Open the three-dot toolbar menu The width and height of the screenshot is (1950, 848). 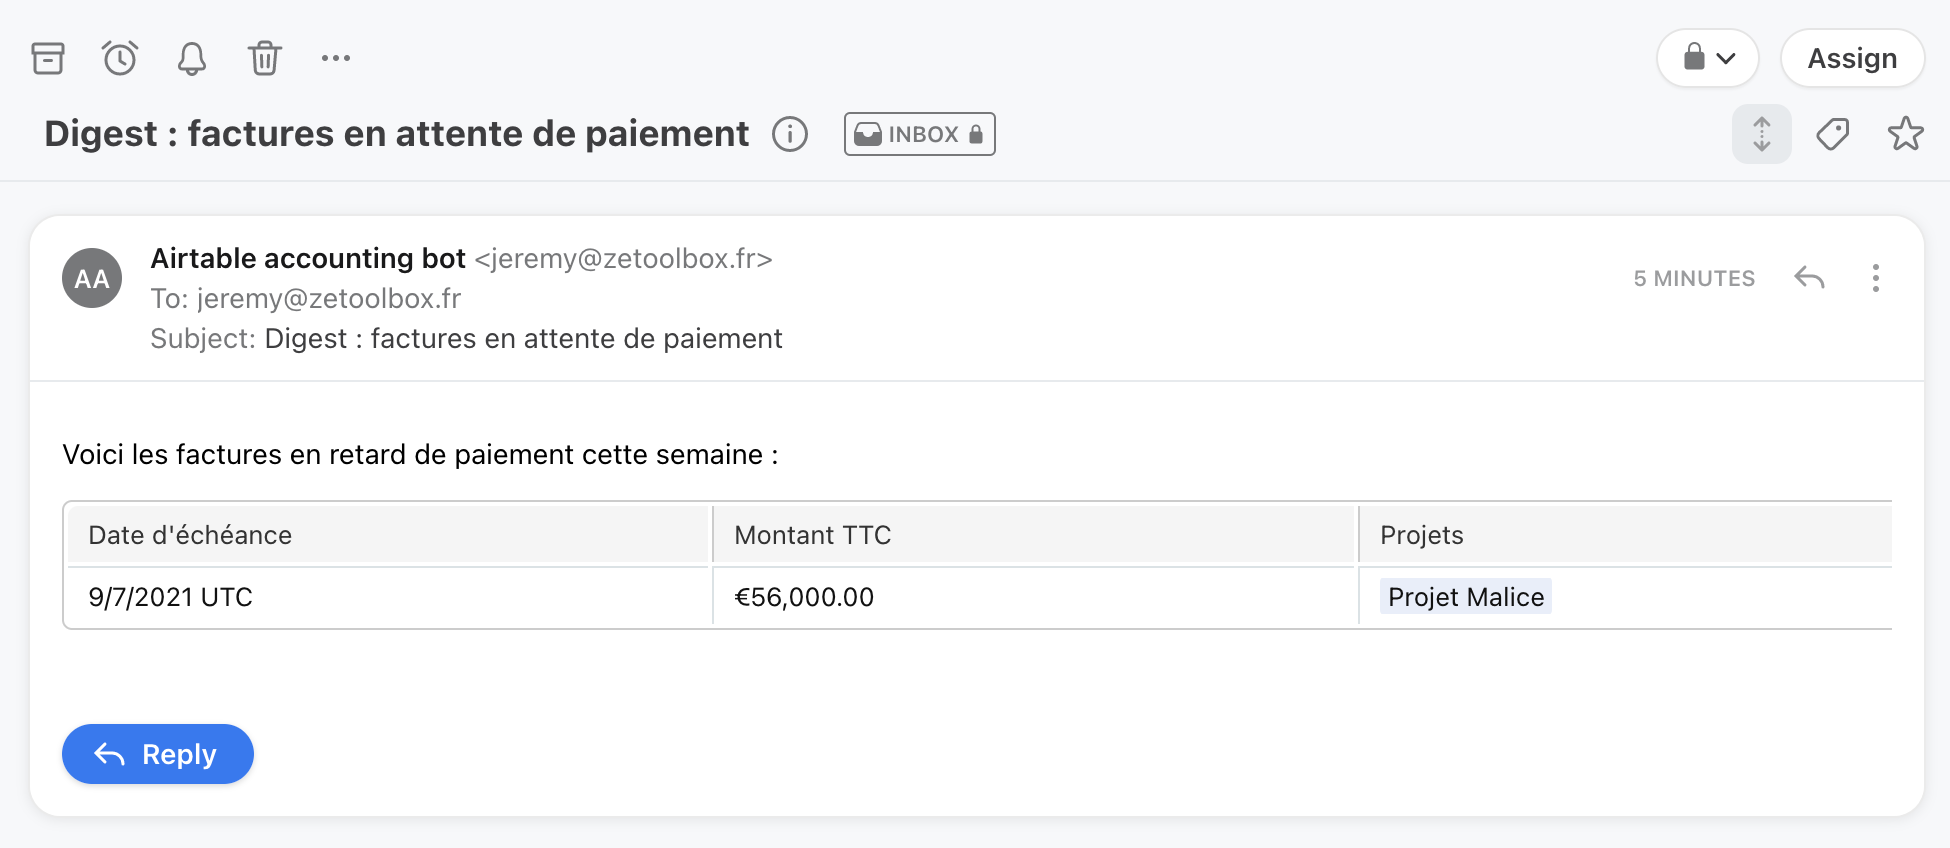click(x=336, y=58)
